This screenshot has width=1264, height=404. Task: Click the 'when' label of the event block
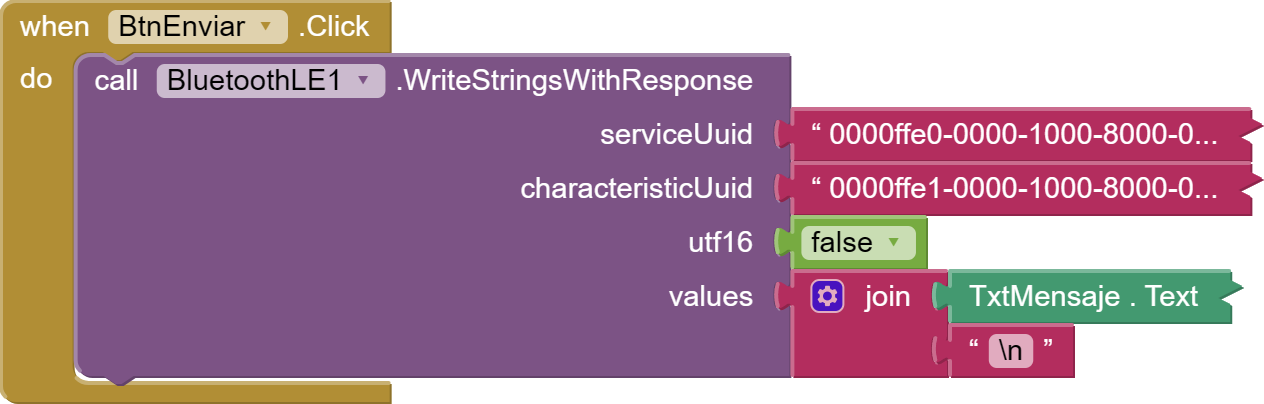point(55,27)
